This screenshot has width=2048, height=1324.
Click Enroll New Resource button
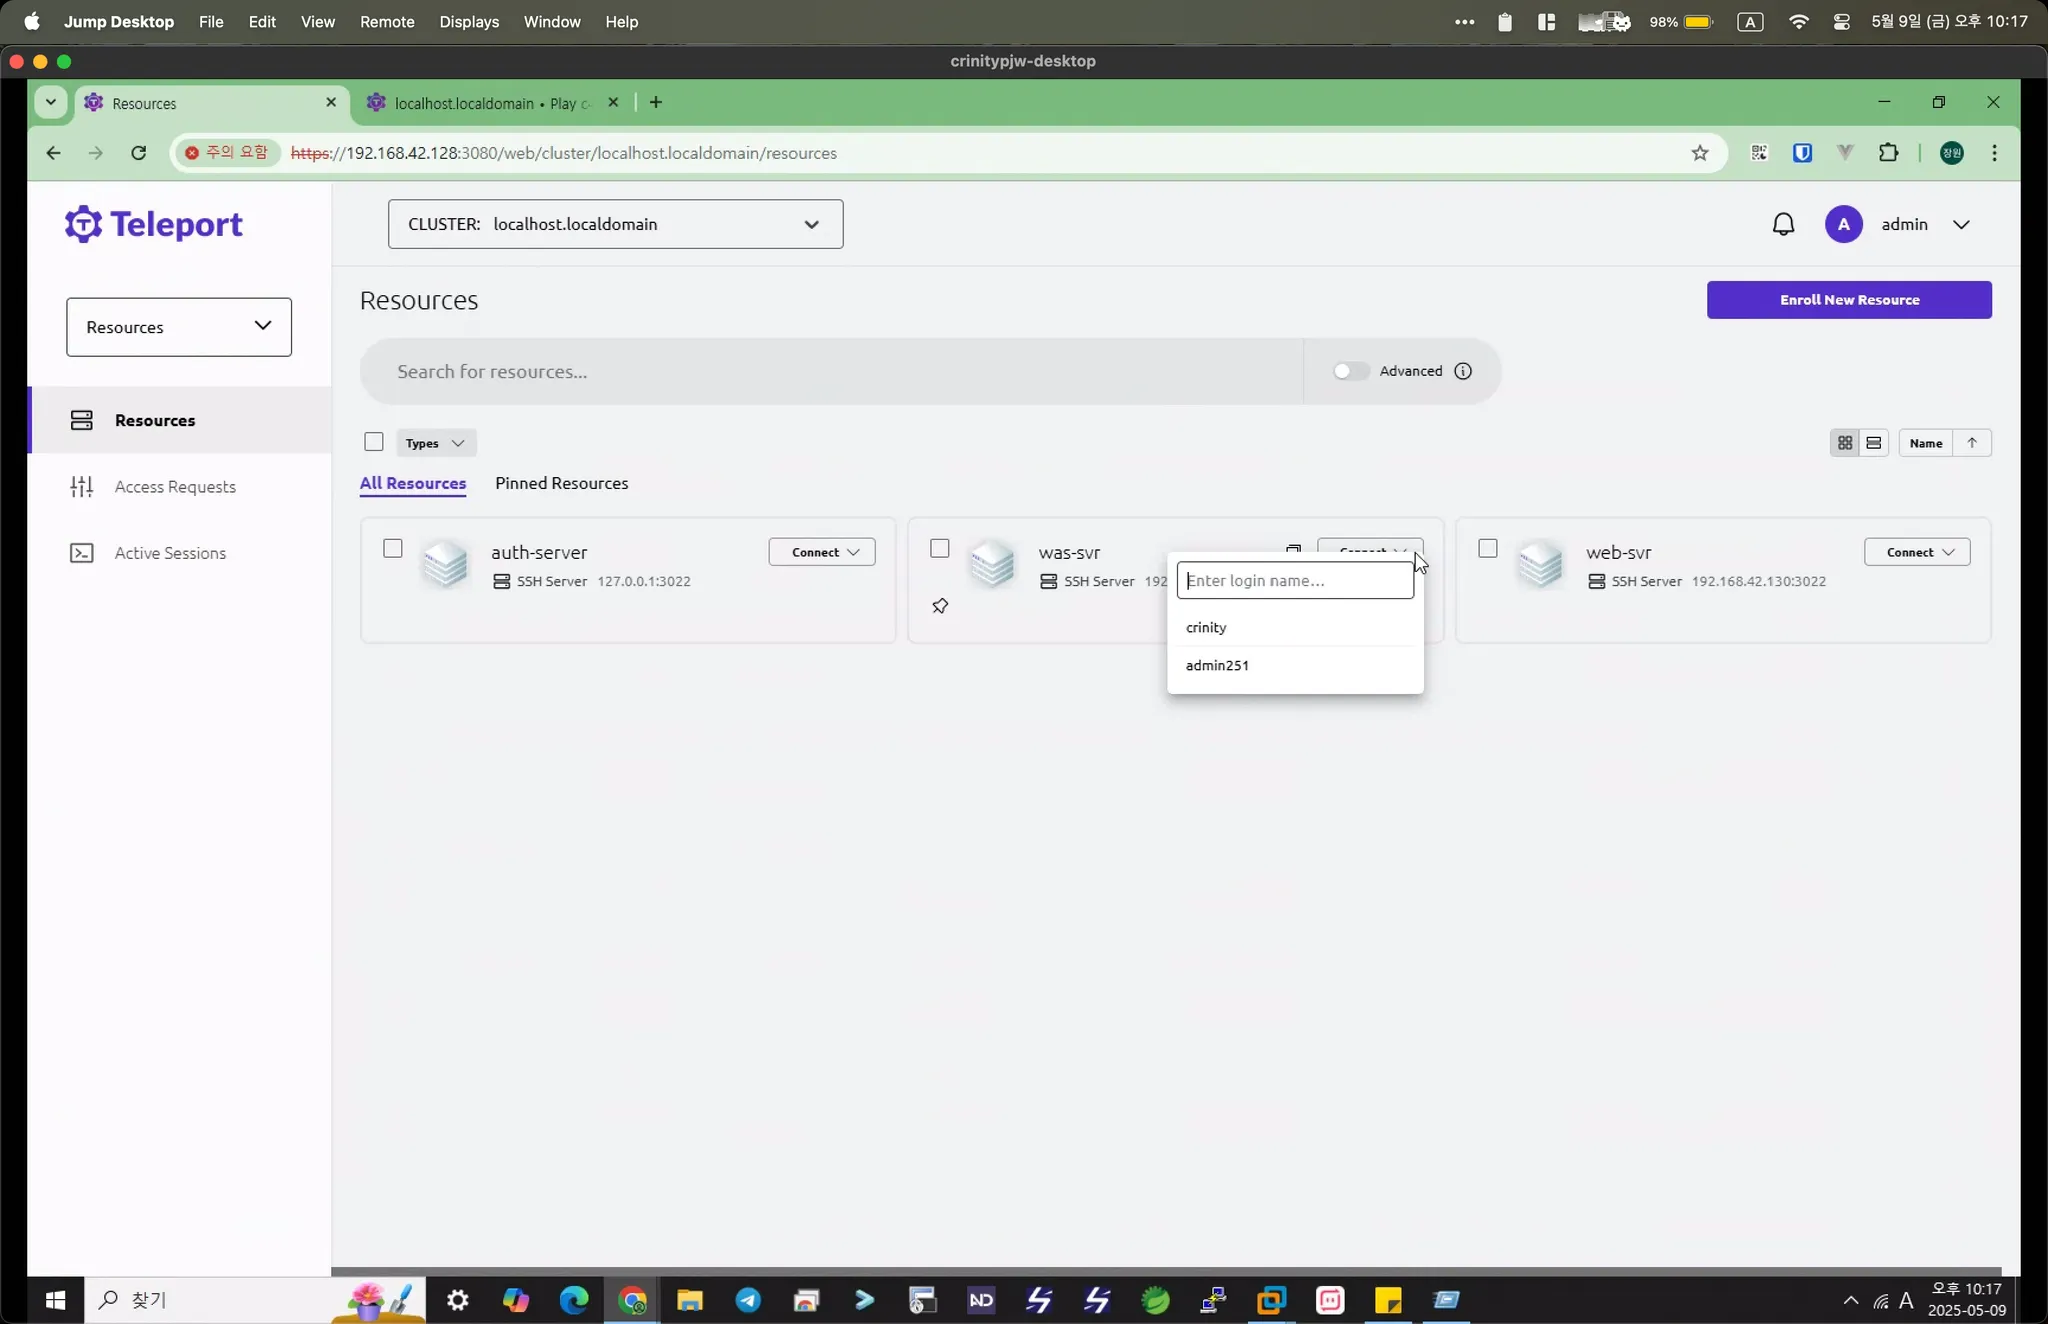(1849, 300)
